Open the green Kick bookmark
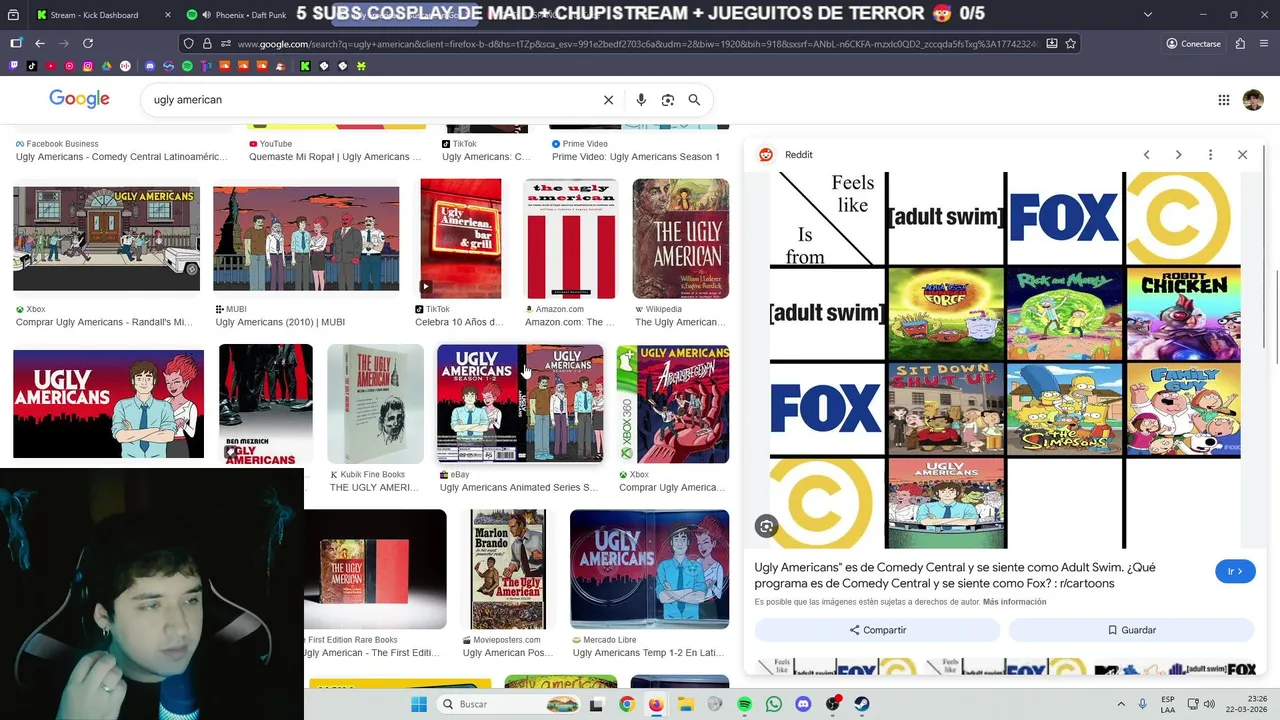Viewport: 1280px width, 720px height. 305,66
